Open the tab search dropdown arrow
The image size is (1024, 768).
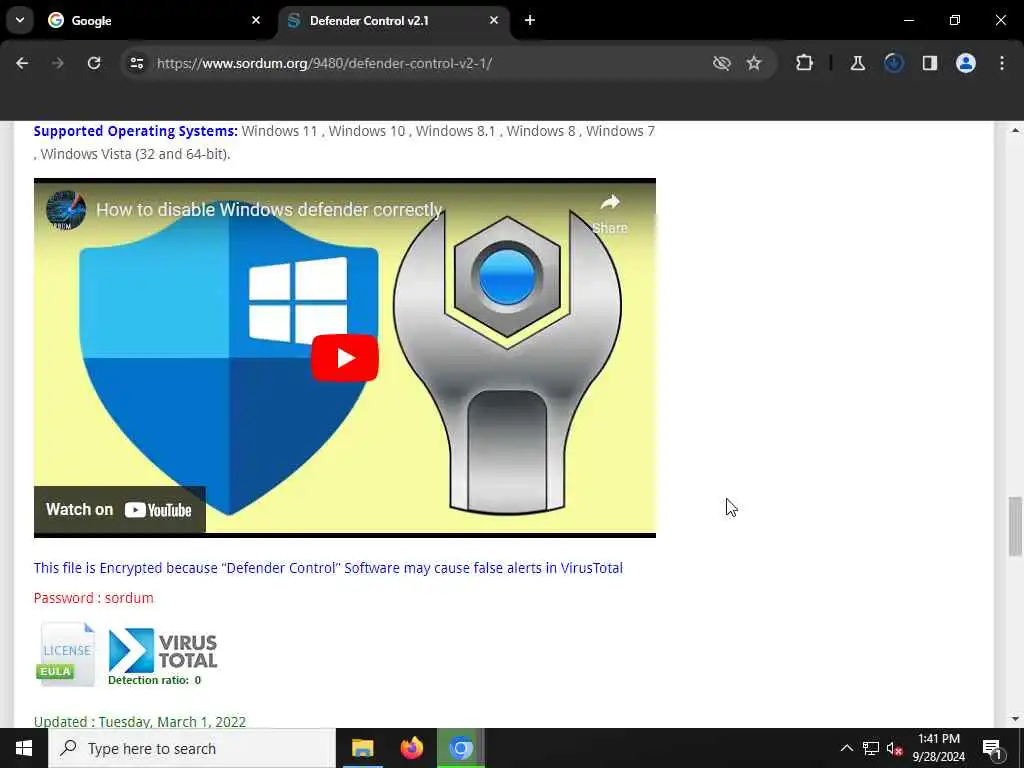[x=20, y=20]
